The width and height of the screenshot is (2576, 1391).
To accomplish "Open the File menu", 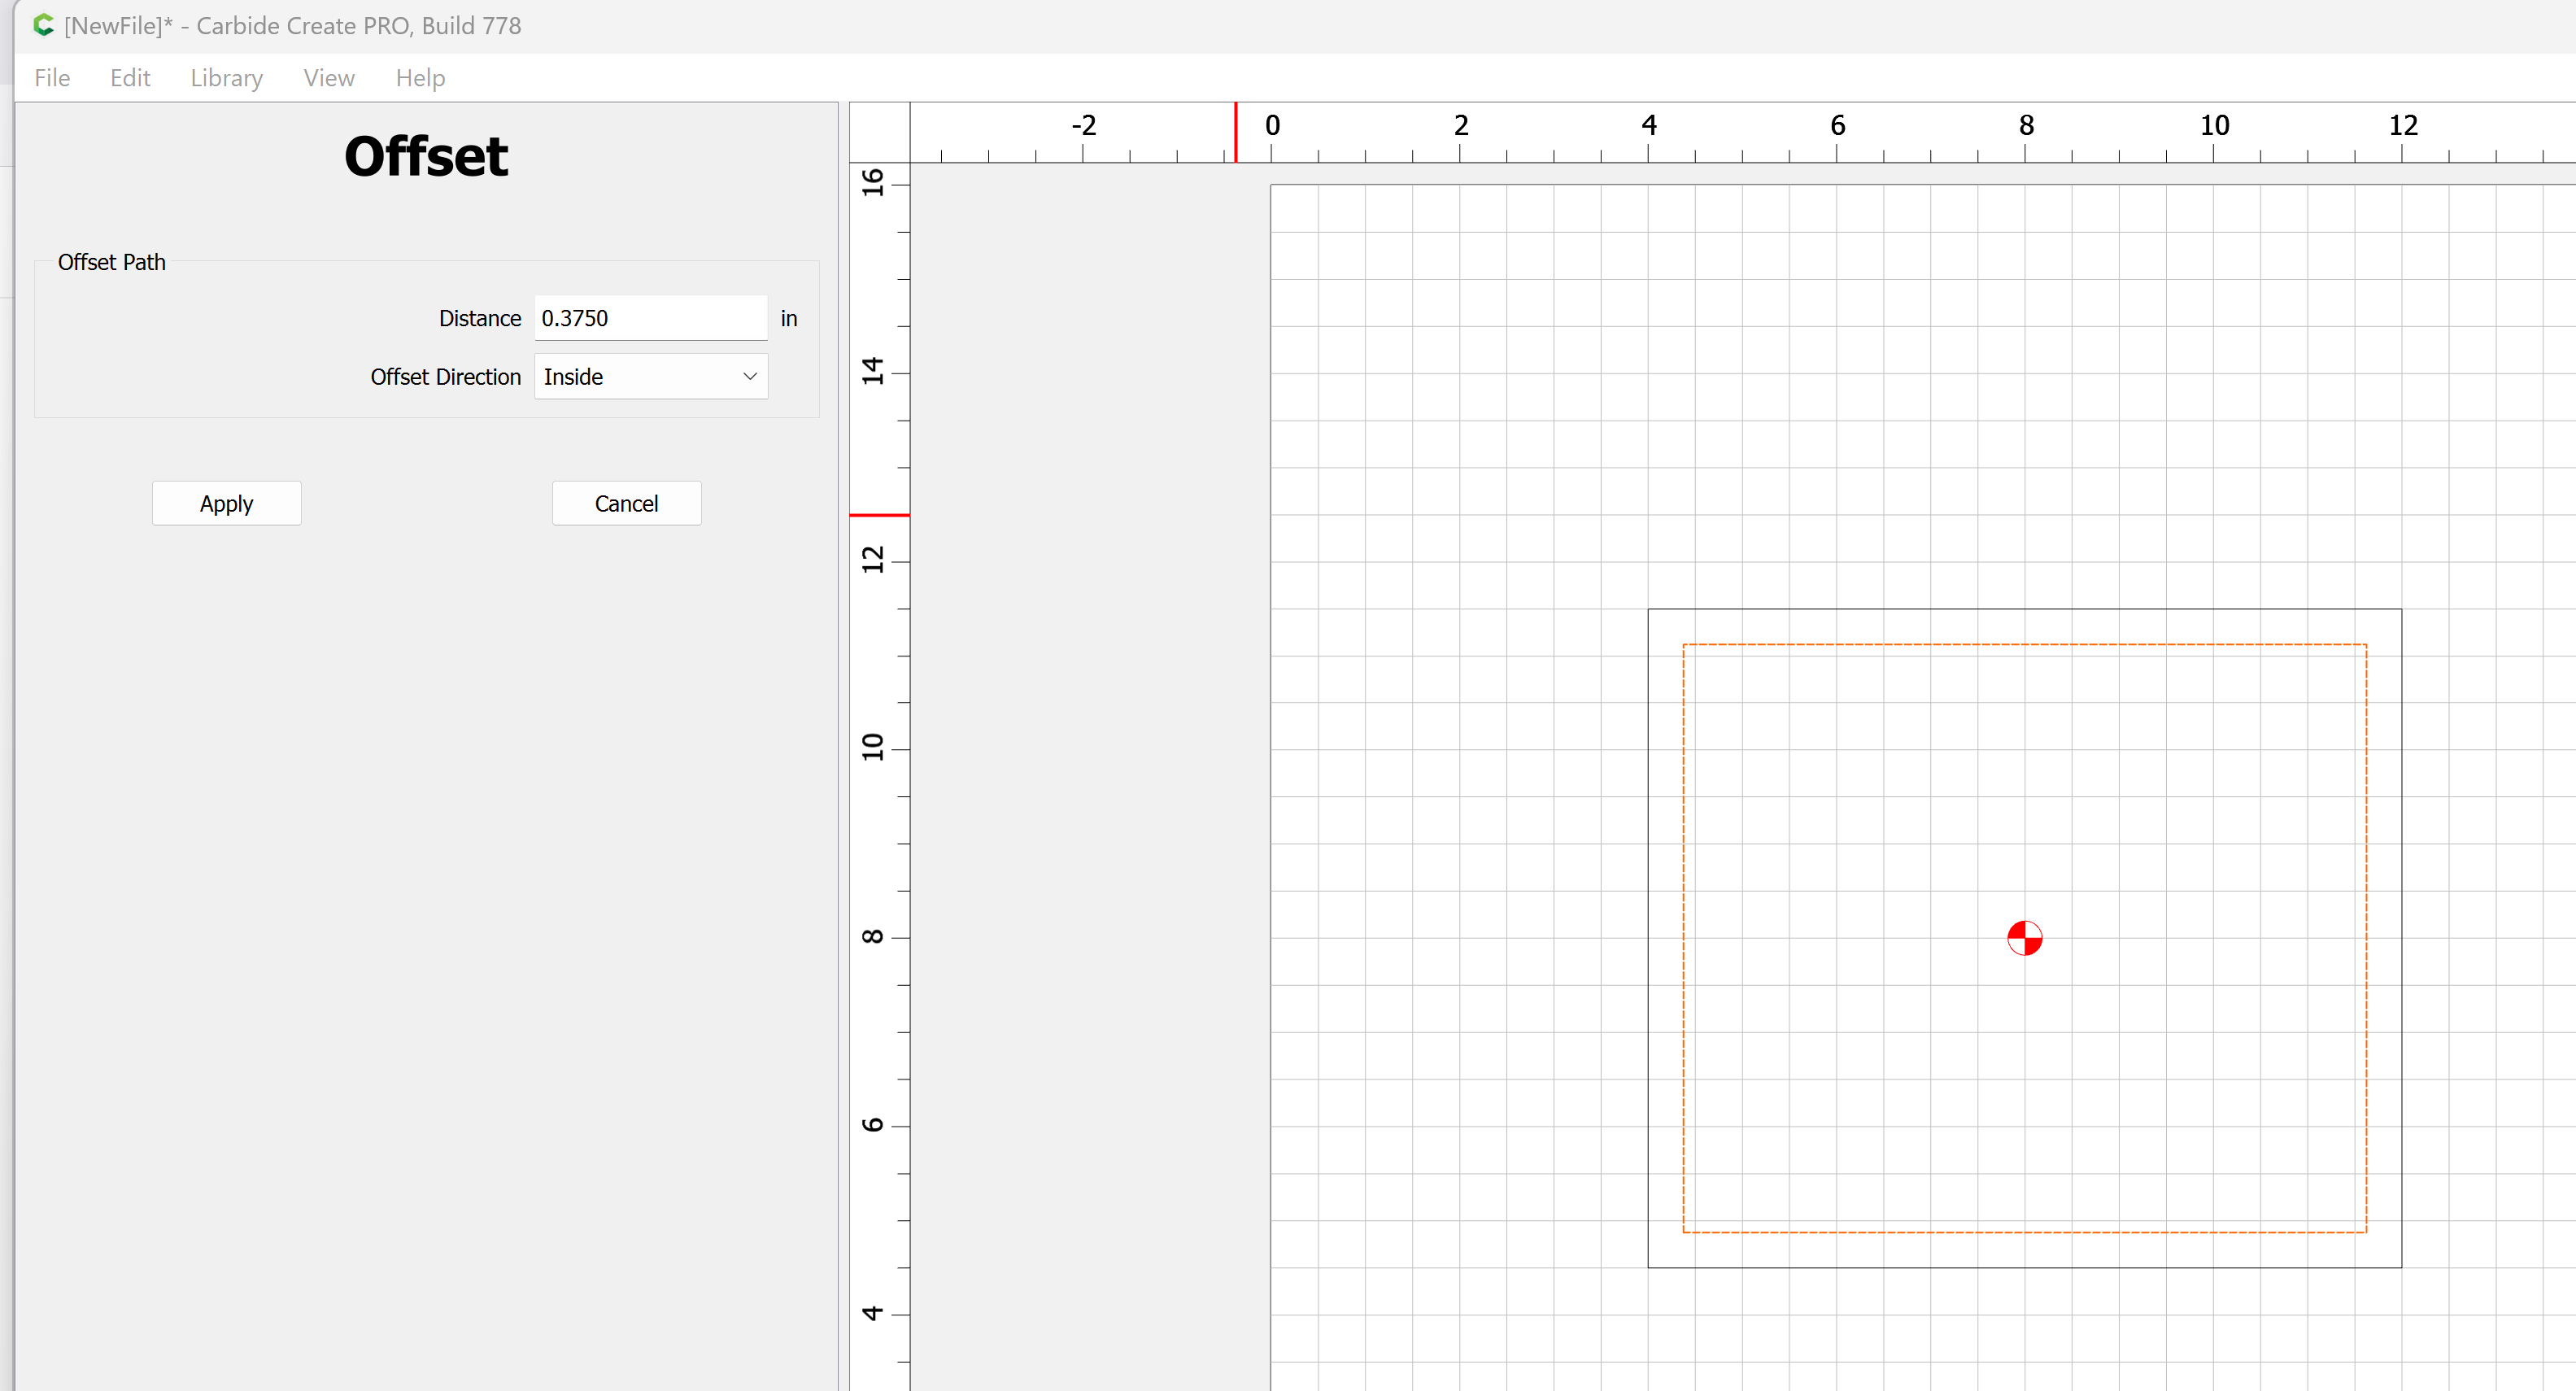I will pyautogui.click(x=52, y=78).
